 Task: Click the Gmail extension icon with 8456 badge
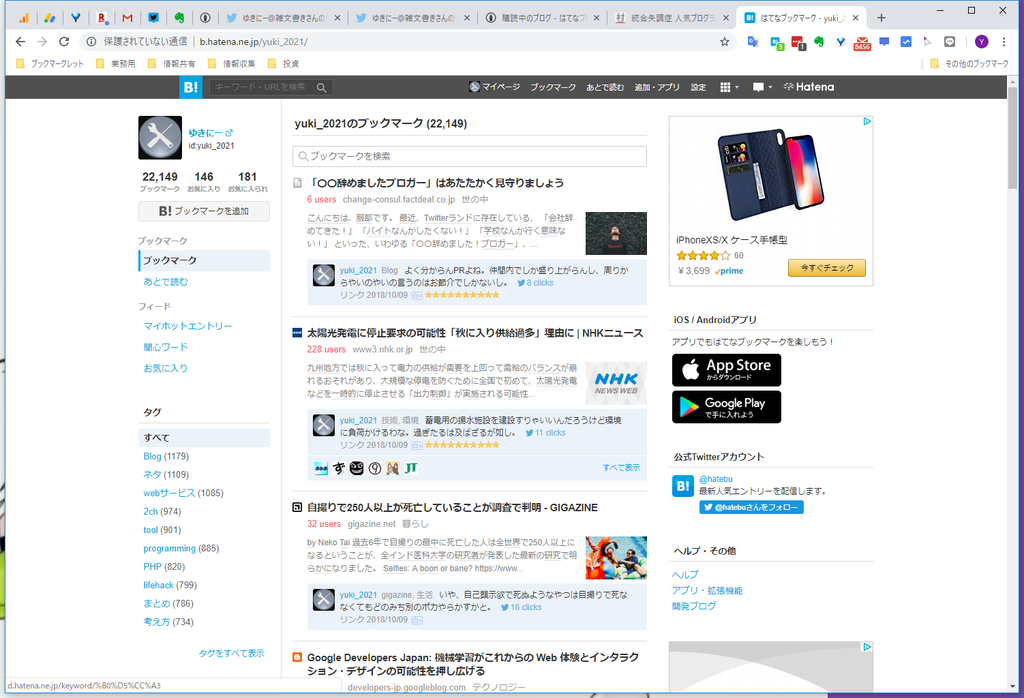(x=862, y=43)
